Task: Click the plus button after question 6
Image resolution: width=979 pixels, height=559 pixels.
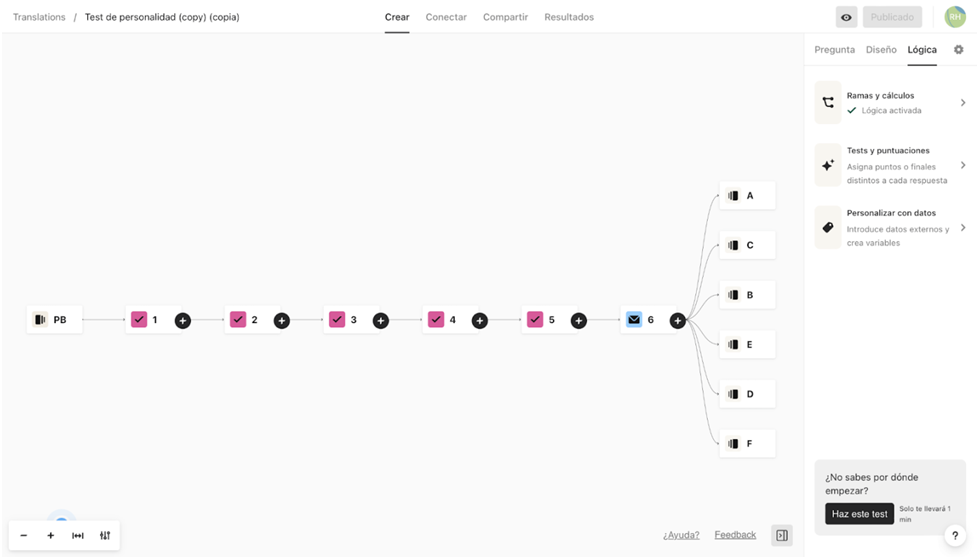Action: 677,321
